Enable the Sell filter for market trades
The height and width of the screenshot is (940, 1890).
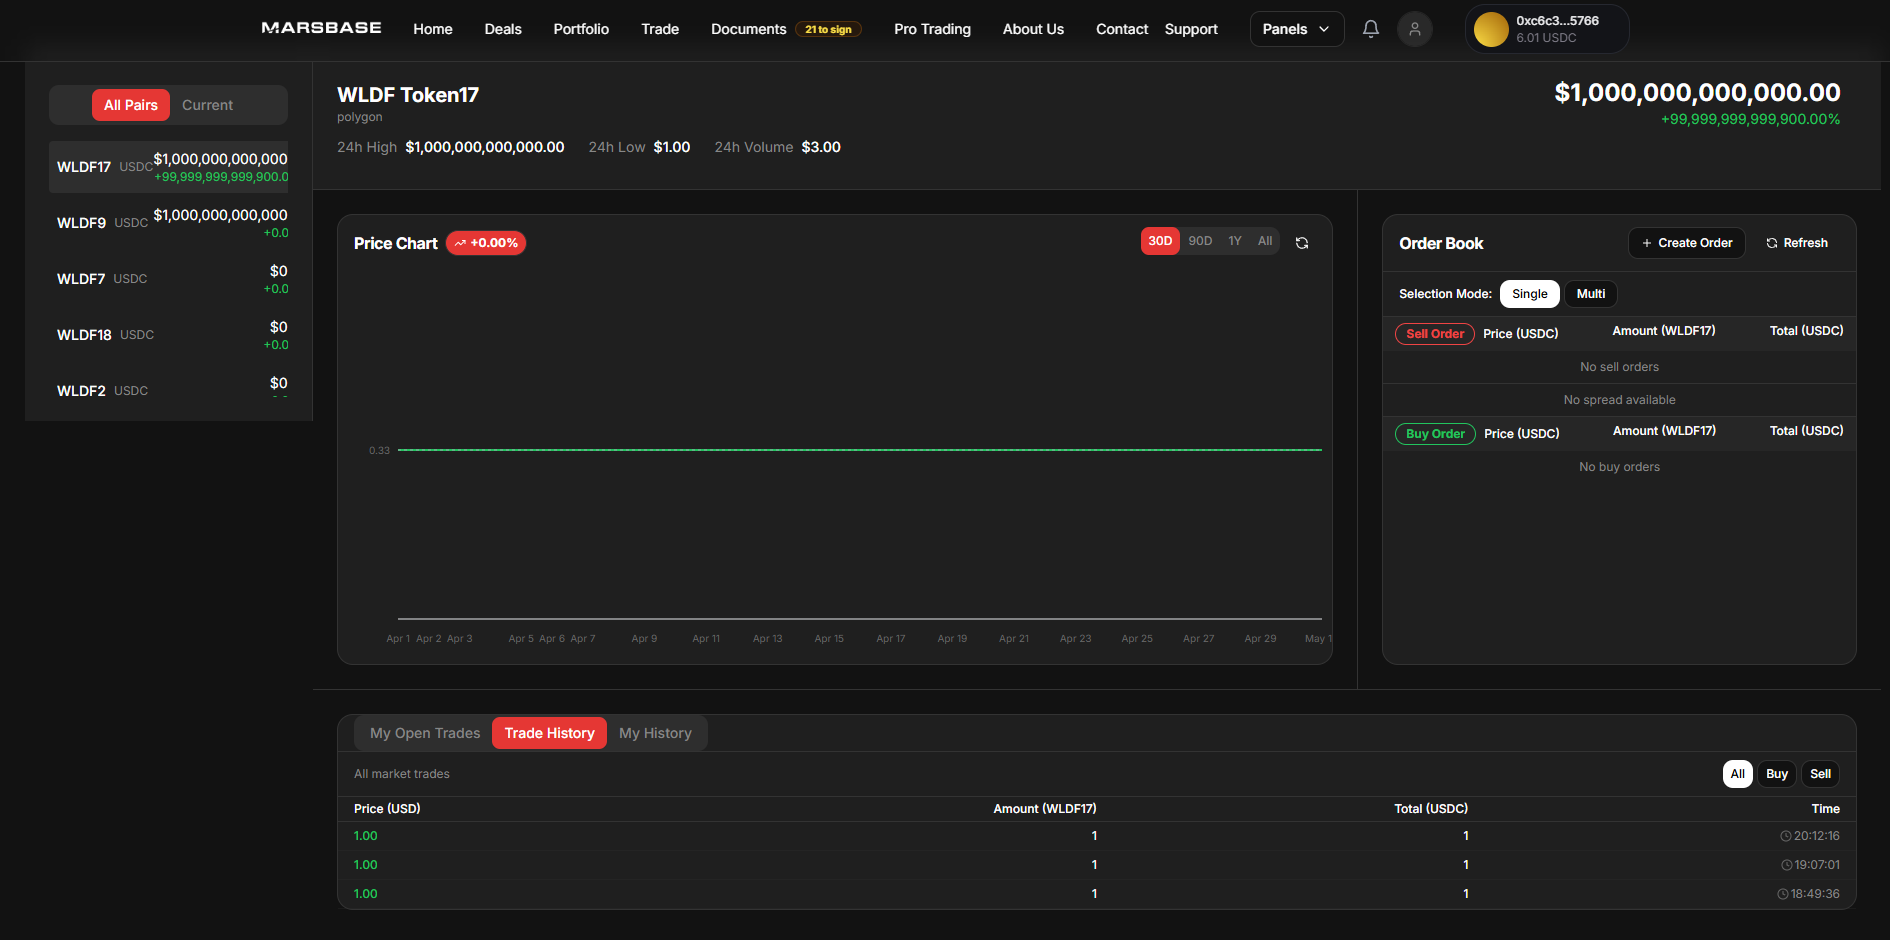coord(1820,773)
